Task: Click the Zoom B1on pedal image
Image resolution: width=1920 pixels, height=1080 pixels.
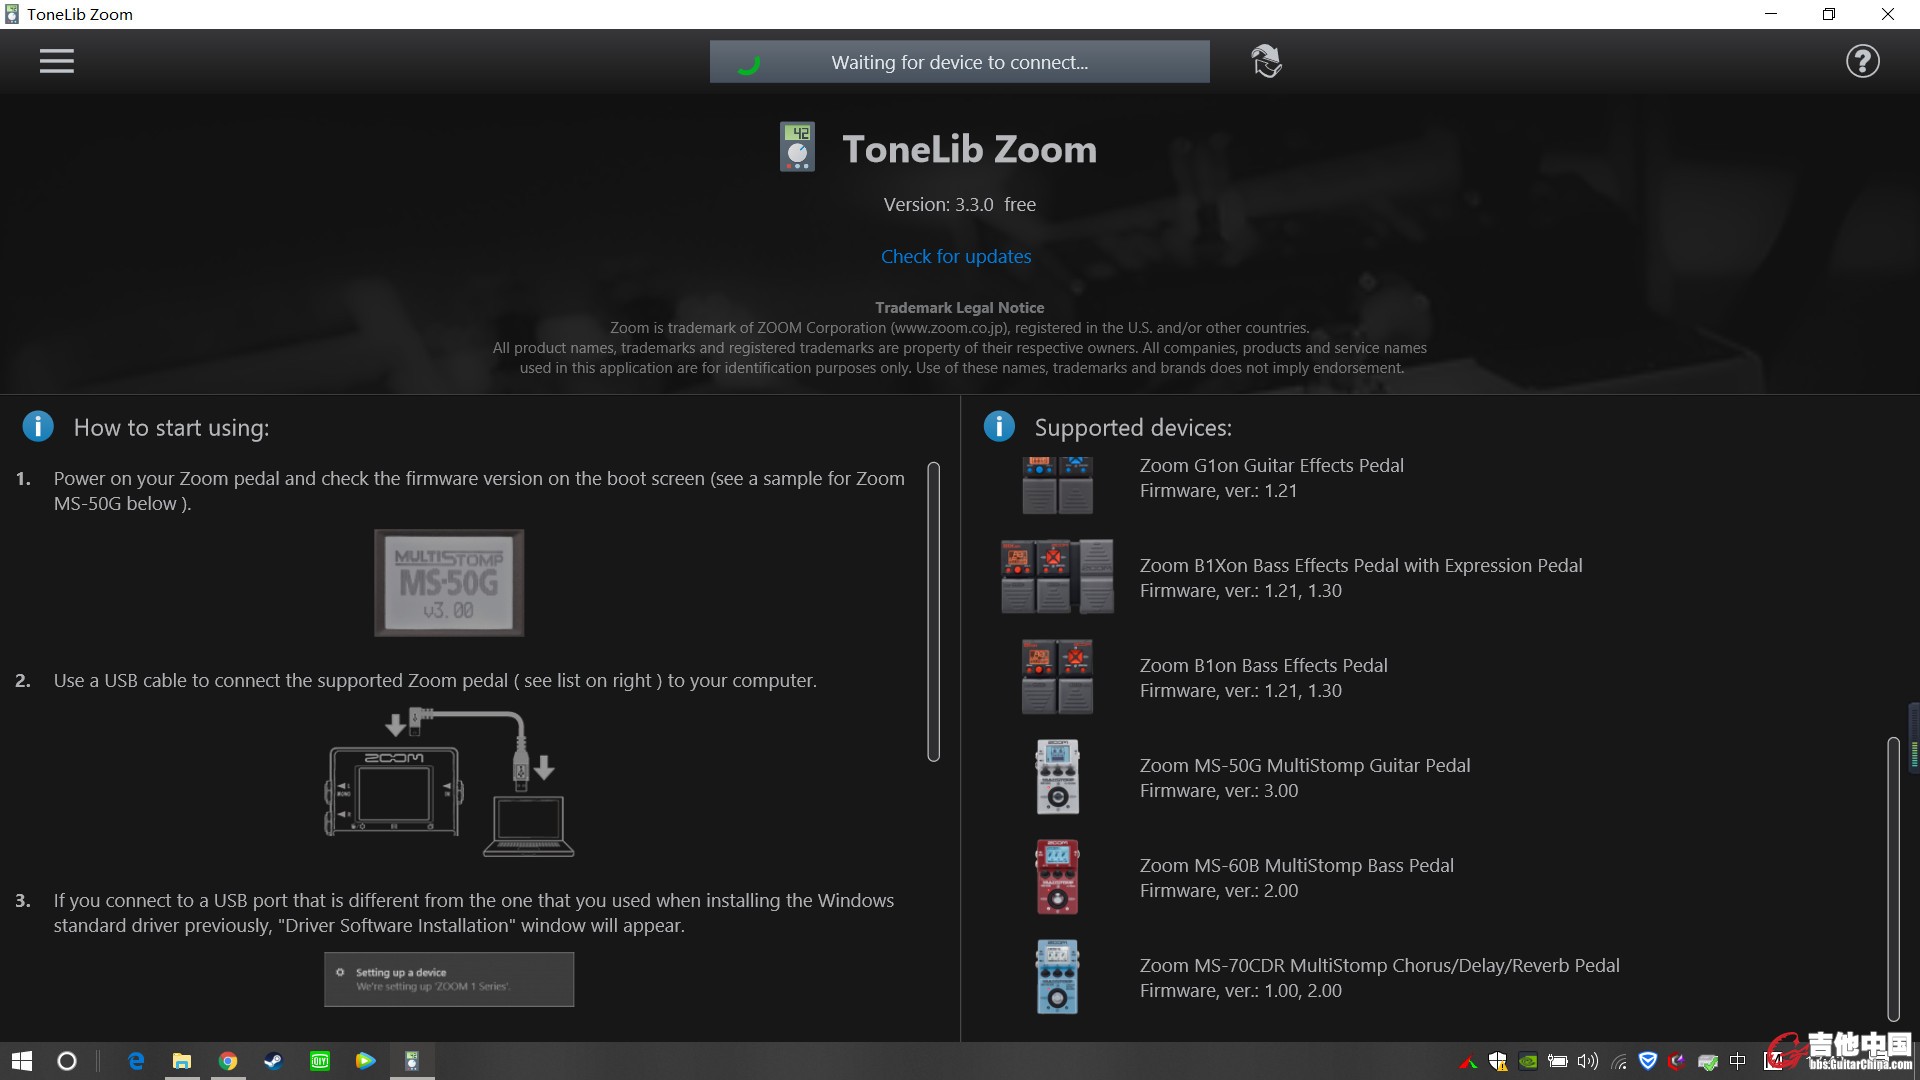Action: coord(1057,677)
